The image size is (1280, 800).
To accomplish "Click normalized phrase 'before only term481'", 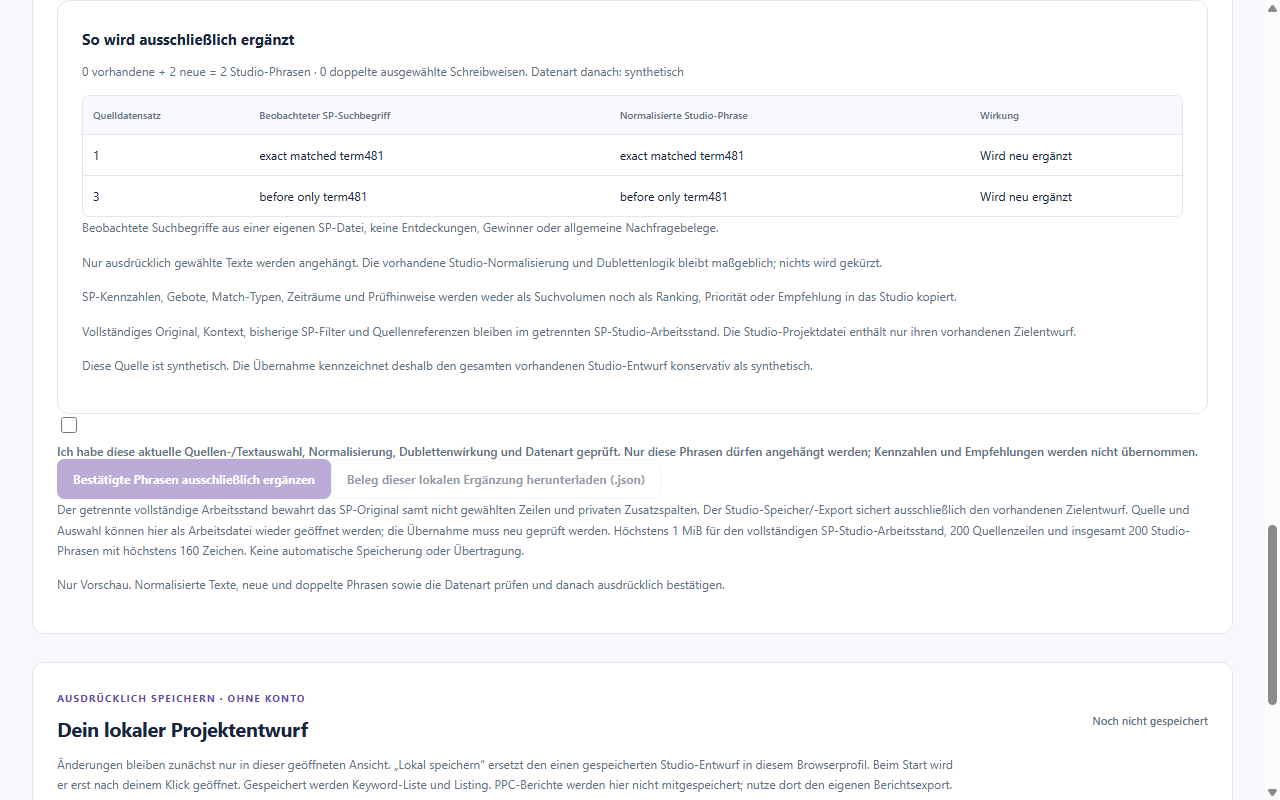I will [674, 197].
